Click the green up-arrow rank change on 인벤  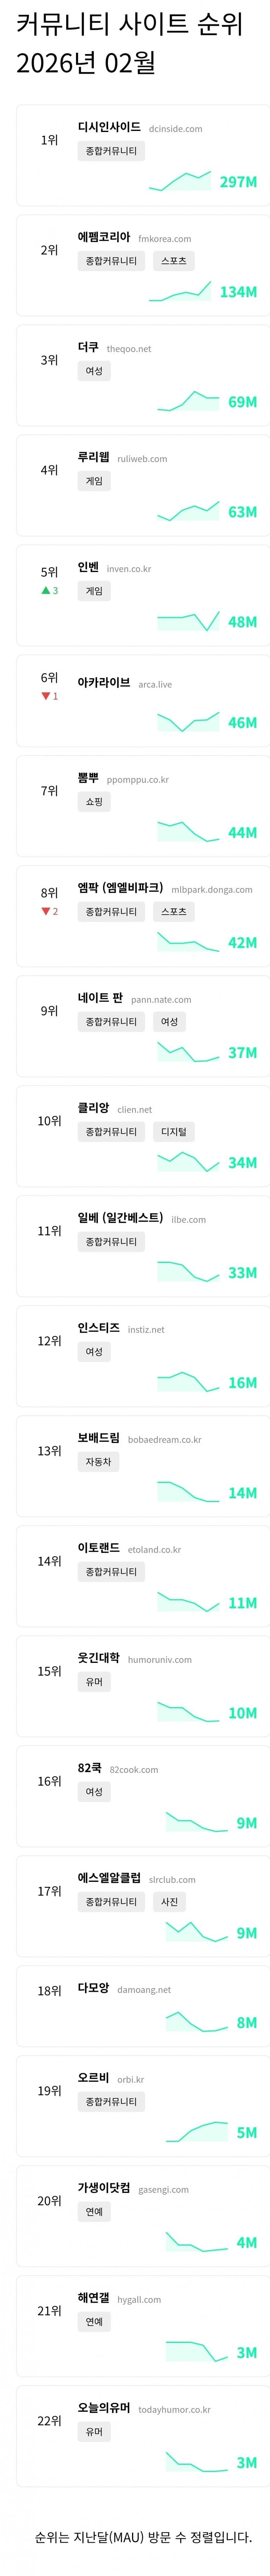point(49,591)
